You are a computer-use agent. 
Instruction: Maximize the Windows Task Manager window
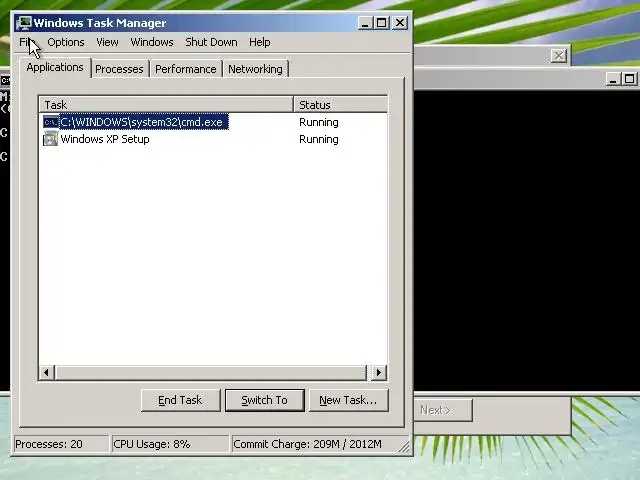382,23
